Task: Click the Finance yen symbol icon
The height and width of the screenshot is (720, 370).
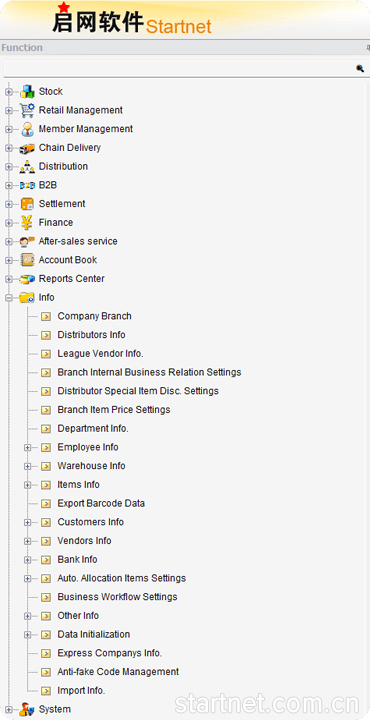Action: click(27, 223)
